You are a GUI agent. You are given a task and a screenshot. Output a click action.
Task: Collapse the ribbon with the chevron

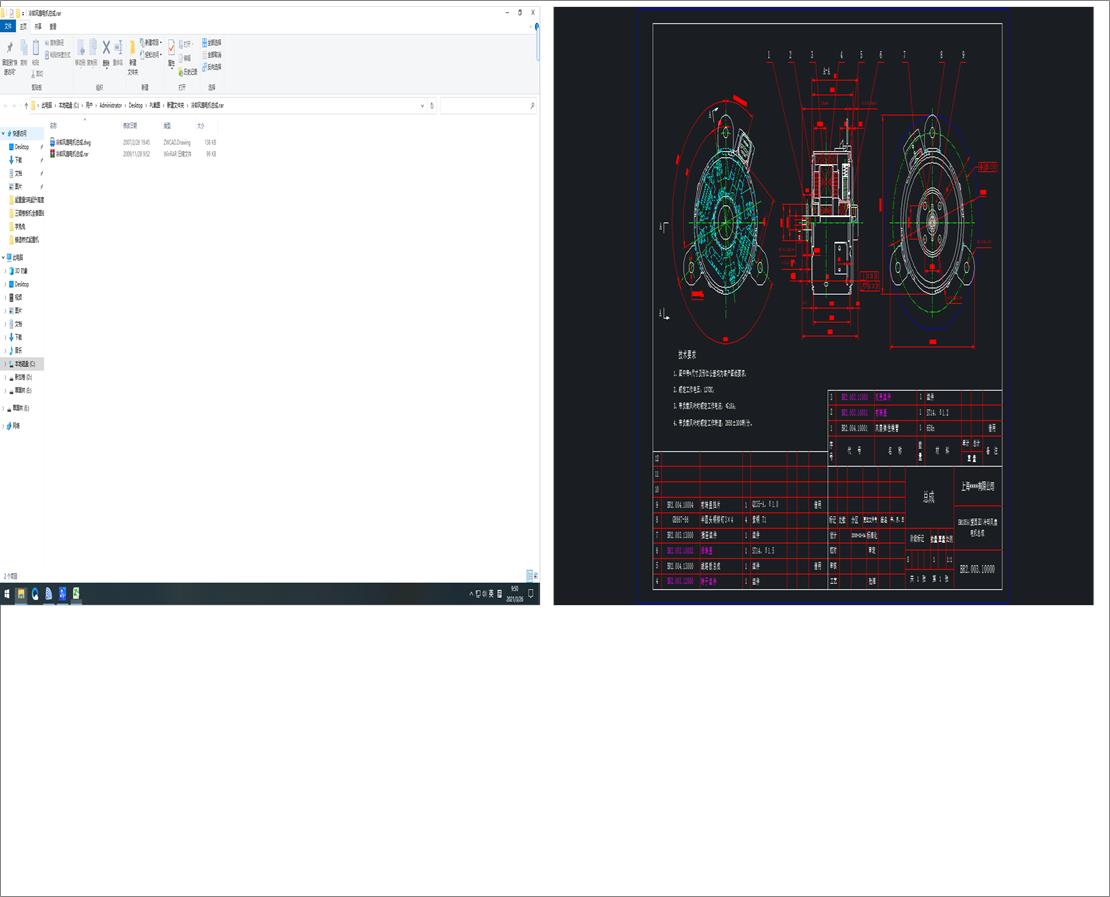coord(531,26)
